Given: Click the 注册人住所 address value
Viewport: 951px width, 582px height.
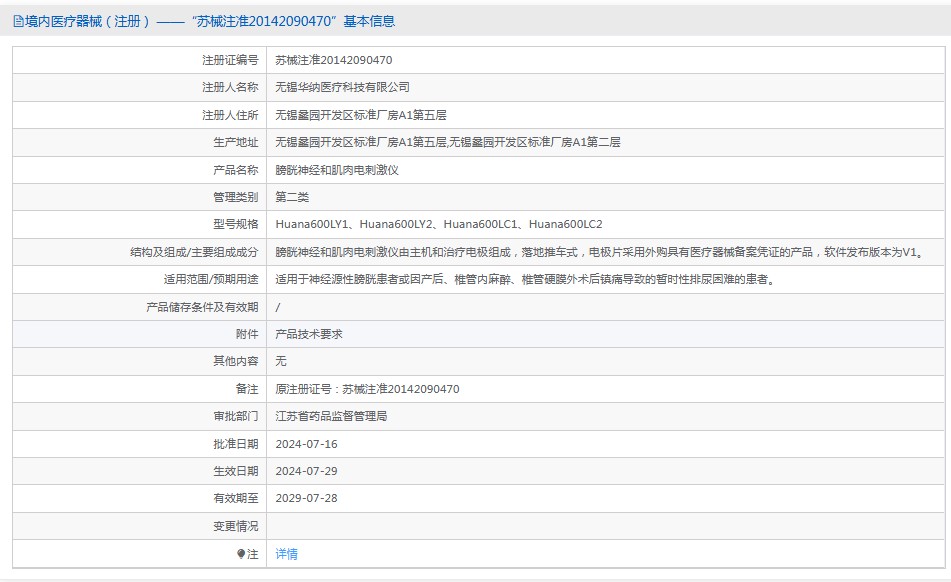Looking at the screenshot, I should tap(361, 115).
